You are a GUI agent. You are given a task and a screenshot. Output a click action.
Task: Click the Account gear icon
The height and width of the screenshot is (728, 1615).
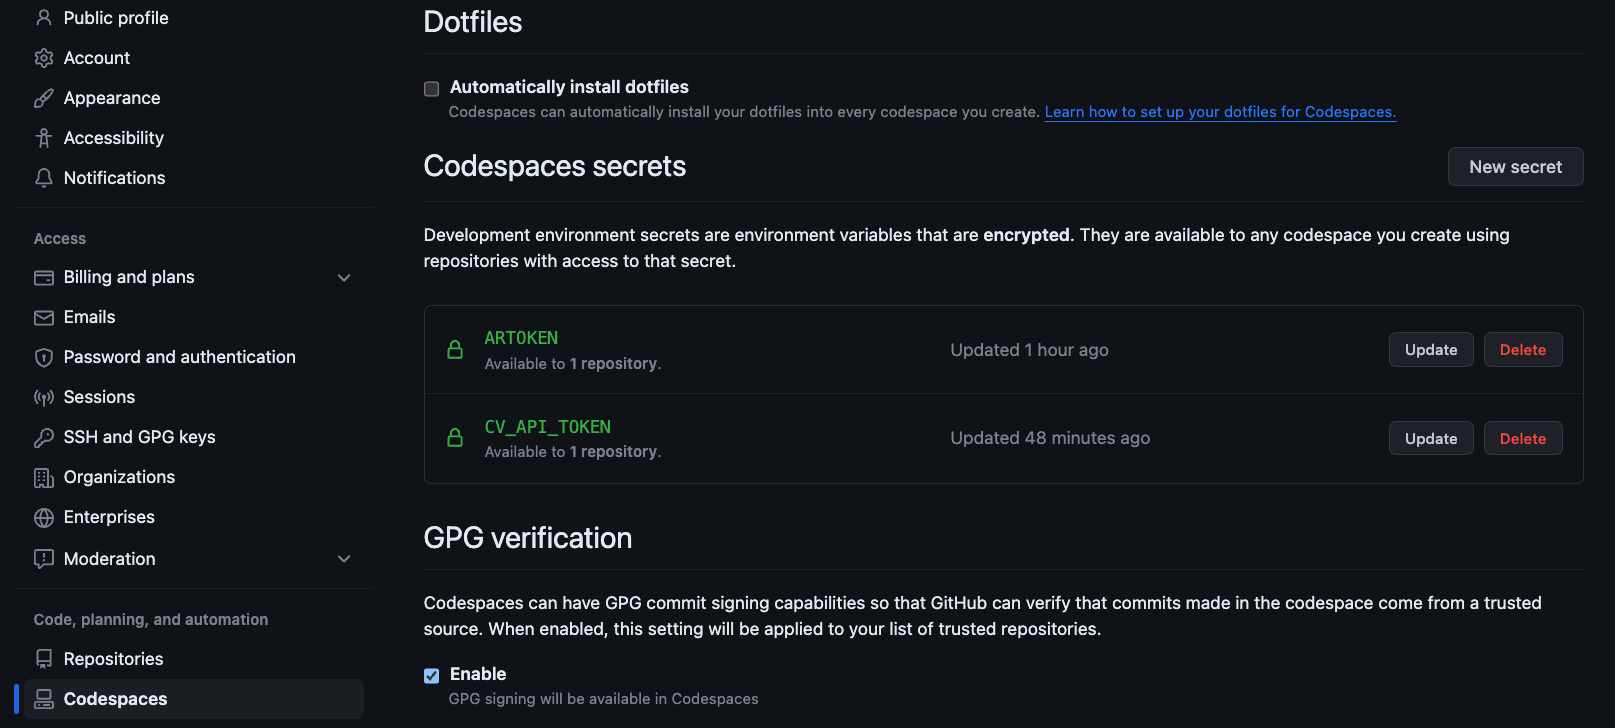point(43,58)
